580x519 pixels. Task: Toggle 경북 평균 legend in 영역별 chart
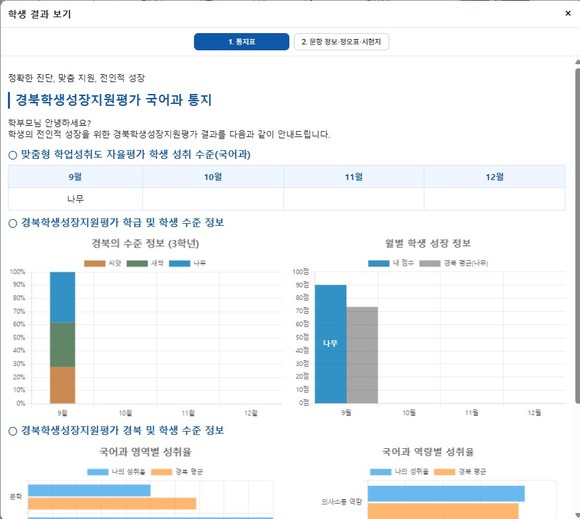(x=177, y=472)
